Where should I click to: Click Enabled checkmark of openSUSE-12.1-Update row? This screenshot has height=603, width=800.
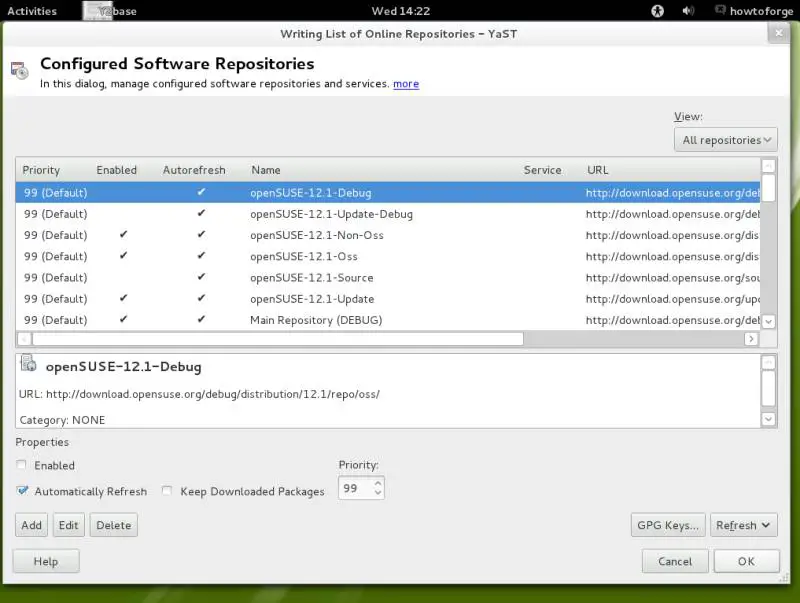(123, 298)
